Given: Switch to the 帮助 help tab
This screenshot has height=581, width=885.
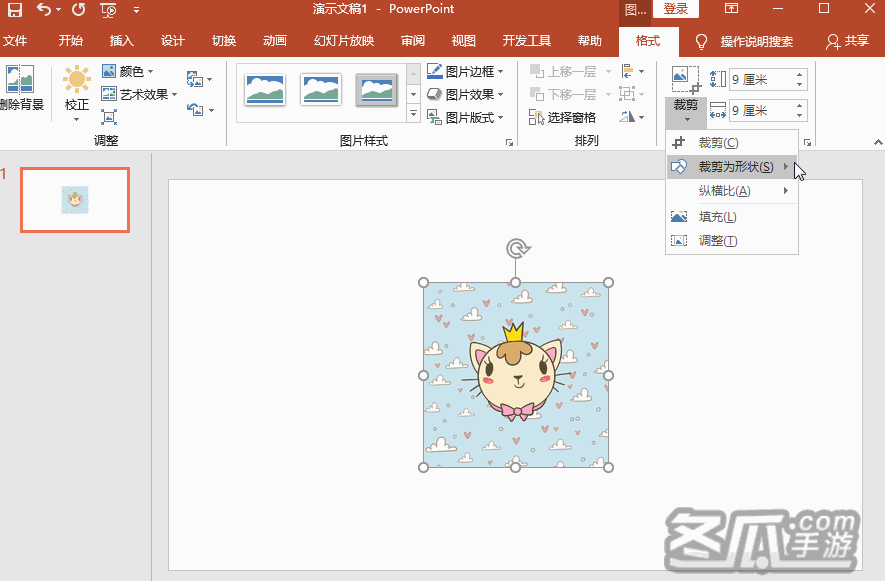Looking at the screenshot, I should (589, 41).
